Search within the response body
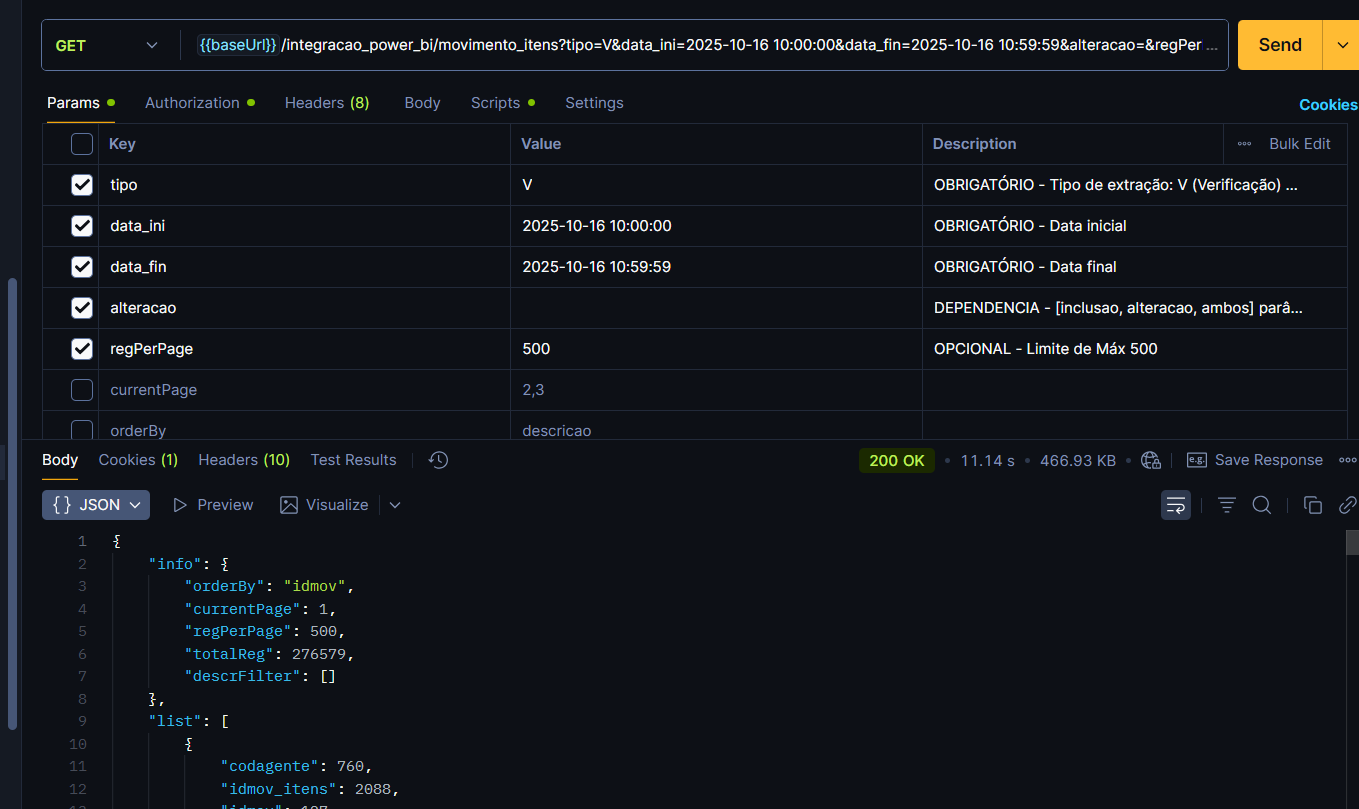 (1262, 505)
